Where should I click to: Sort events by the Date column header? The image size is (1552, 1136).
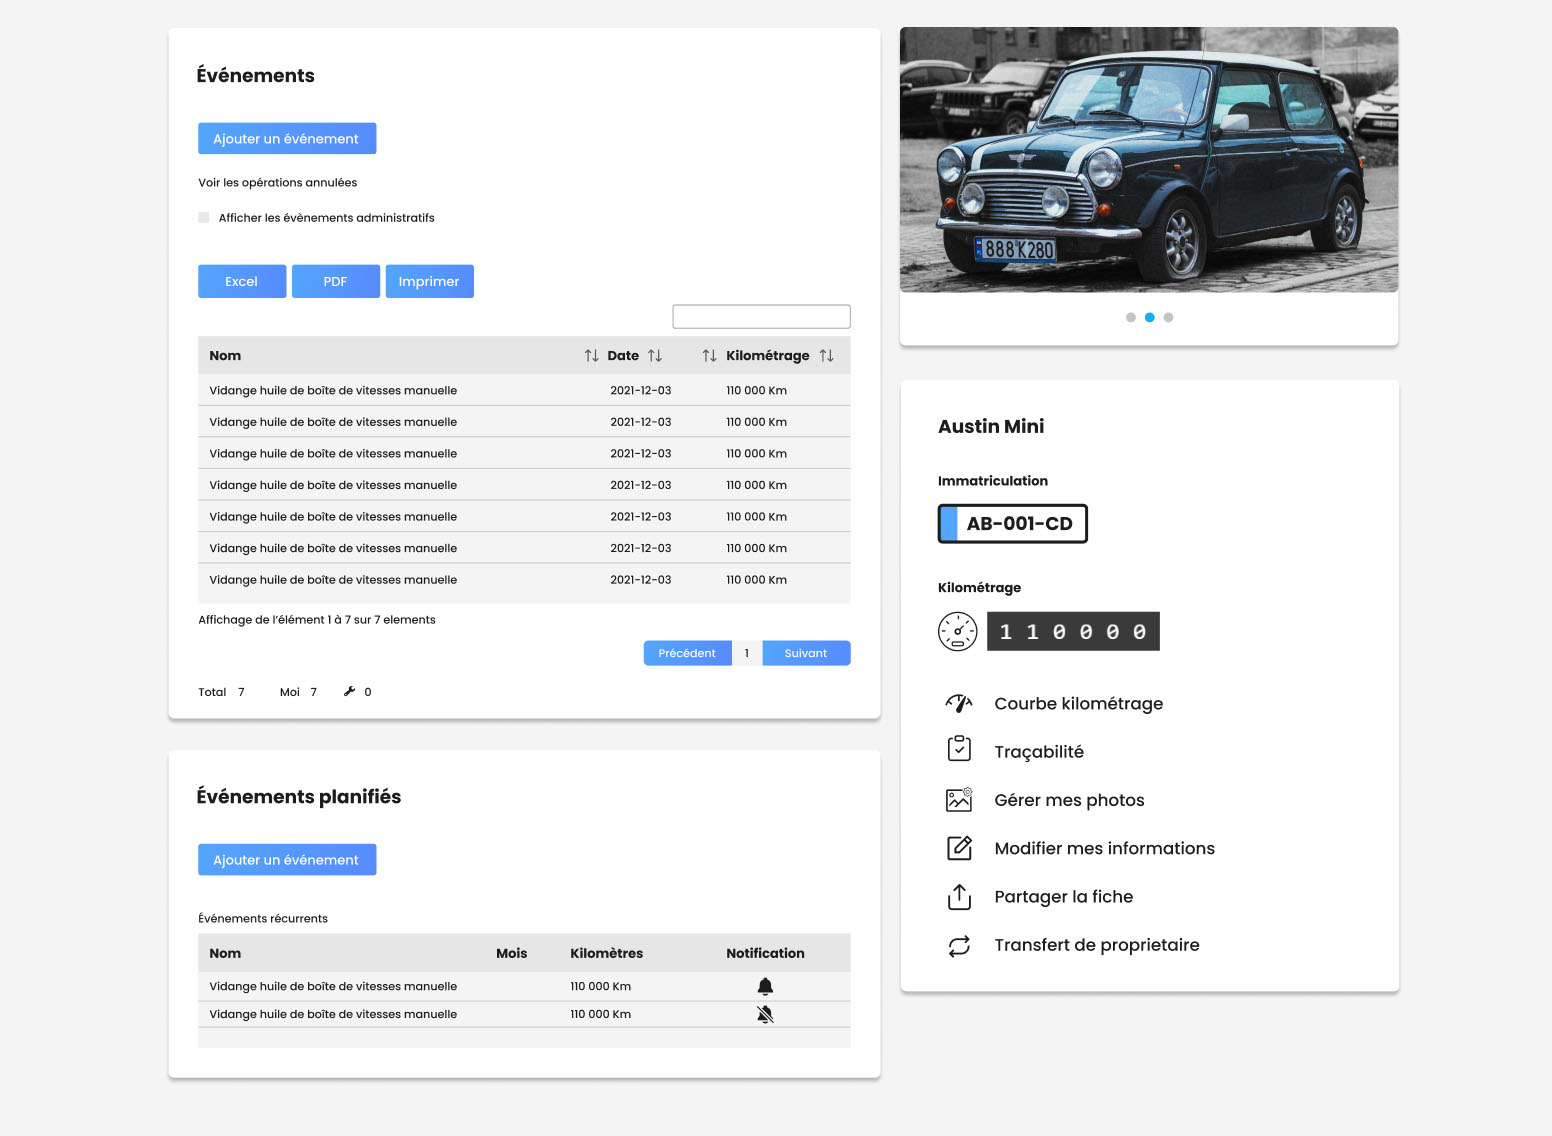[623, 356]
